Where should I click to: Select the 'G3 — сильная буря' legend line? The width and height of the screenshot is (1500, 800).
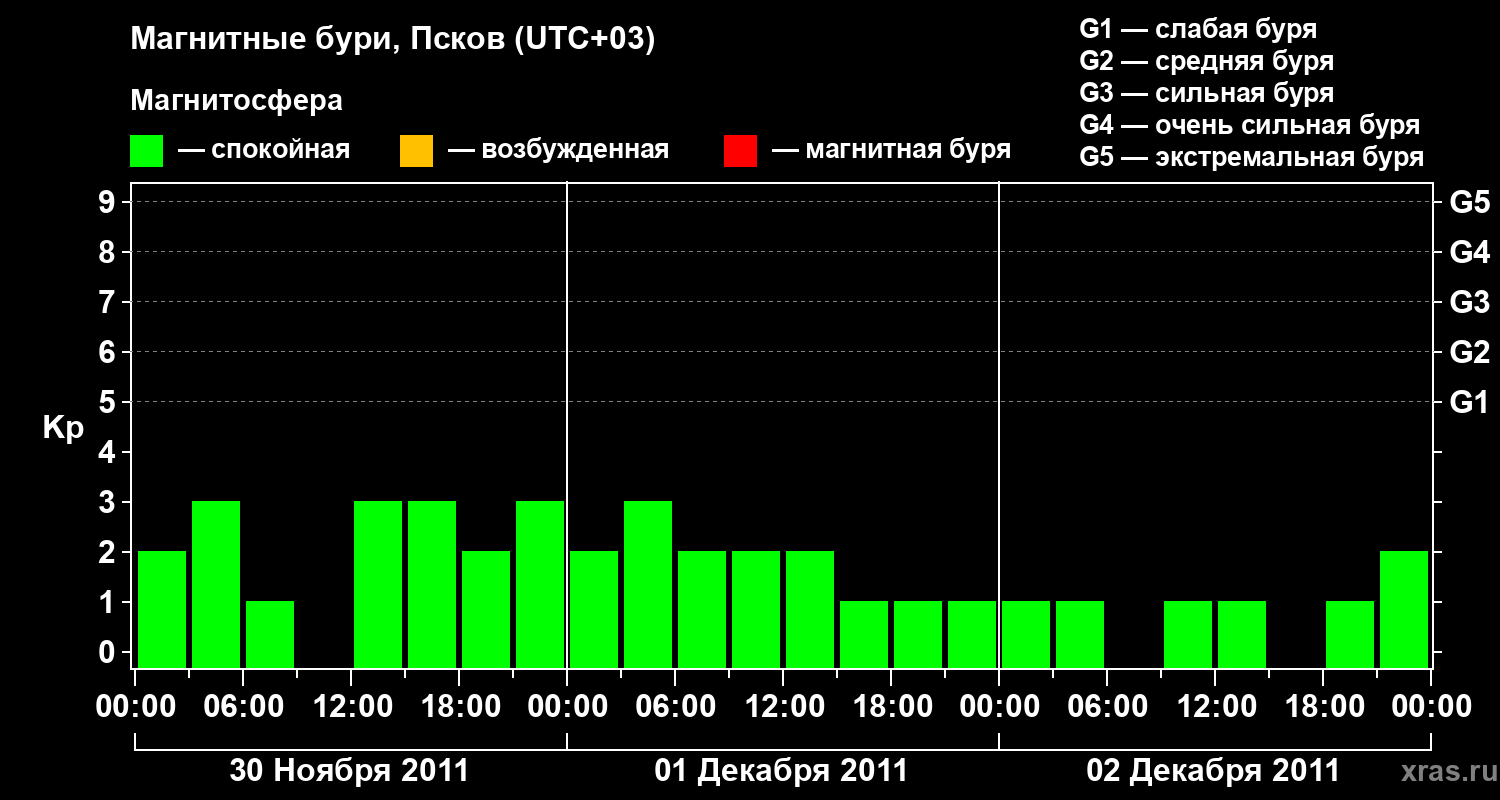tap(1206, 93)
